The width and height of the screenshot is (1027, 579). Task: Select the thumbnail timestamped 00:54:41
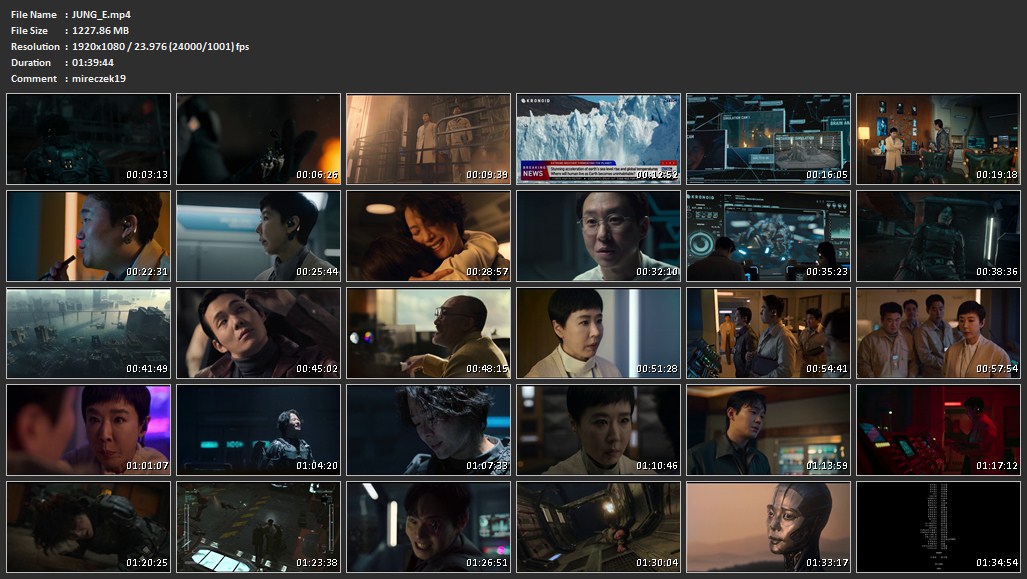[x=768, y=333]
